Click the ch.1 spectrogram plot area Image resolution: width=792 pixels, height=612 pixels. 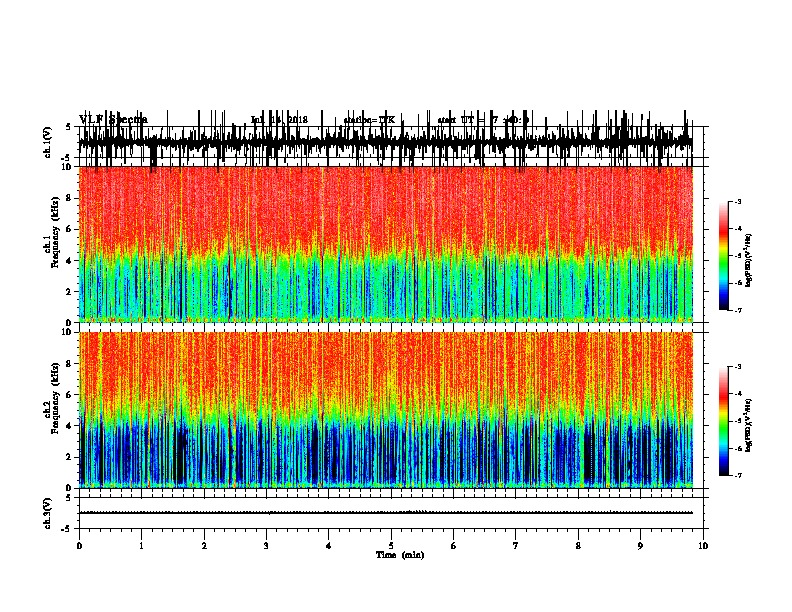click(x=386, y=244)
